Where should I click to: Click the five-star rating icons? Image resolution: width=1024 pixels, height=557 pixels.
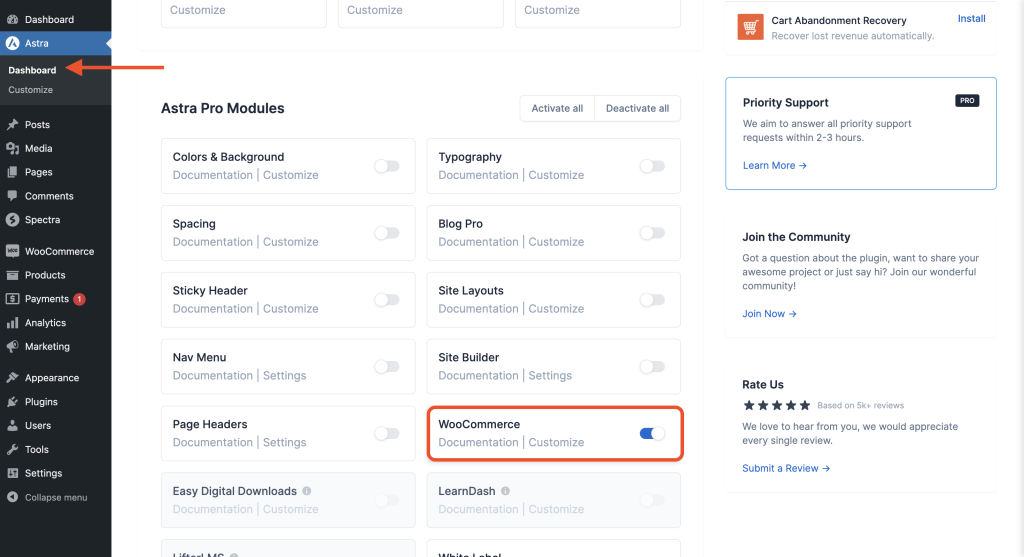pyautogui.click(x=776, y=406)
